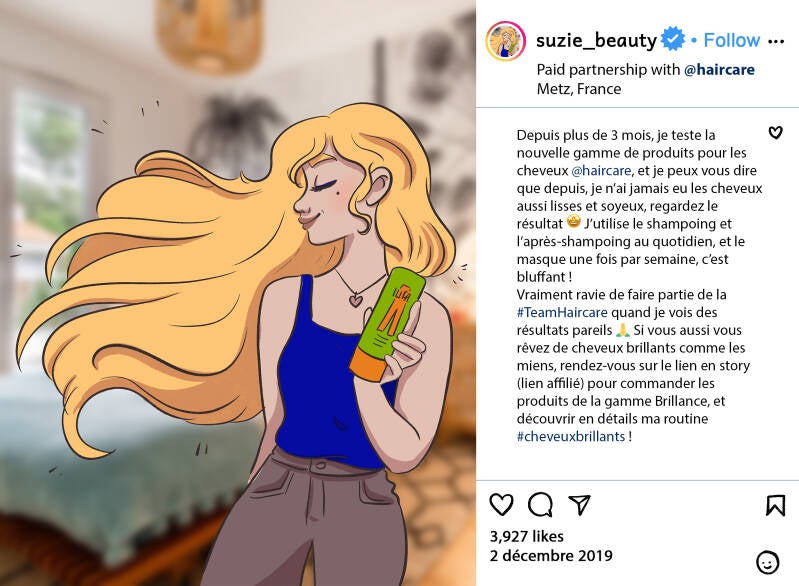Open comments with the speech bubble icon
The image size is (799, 586).
540,504
